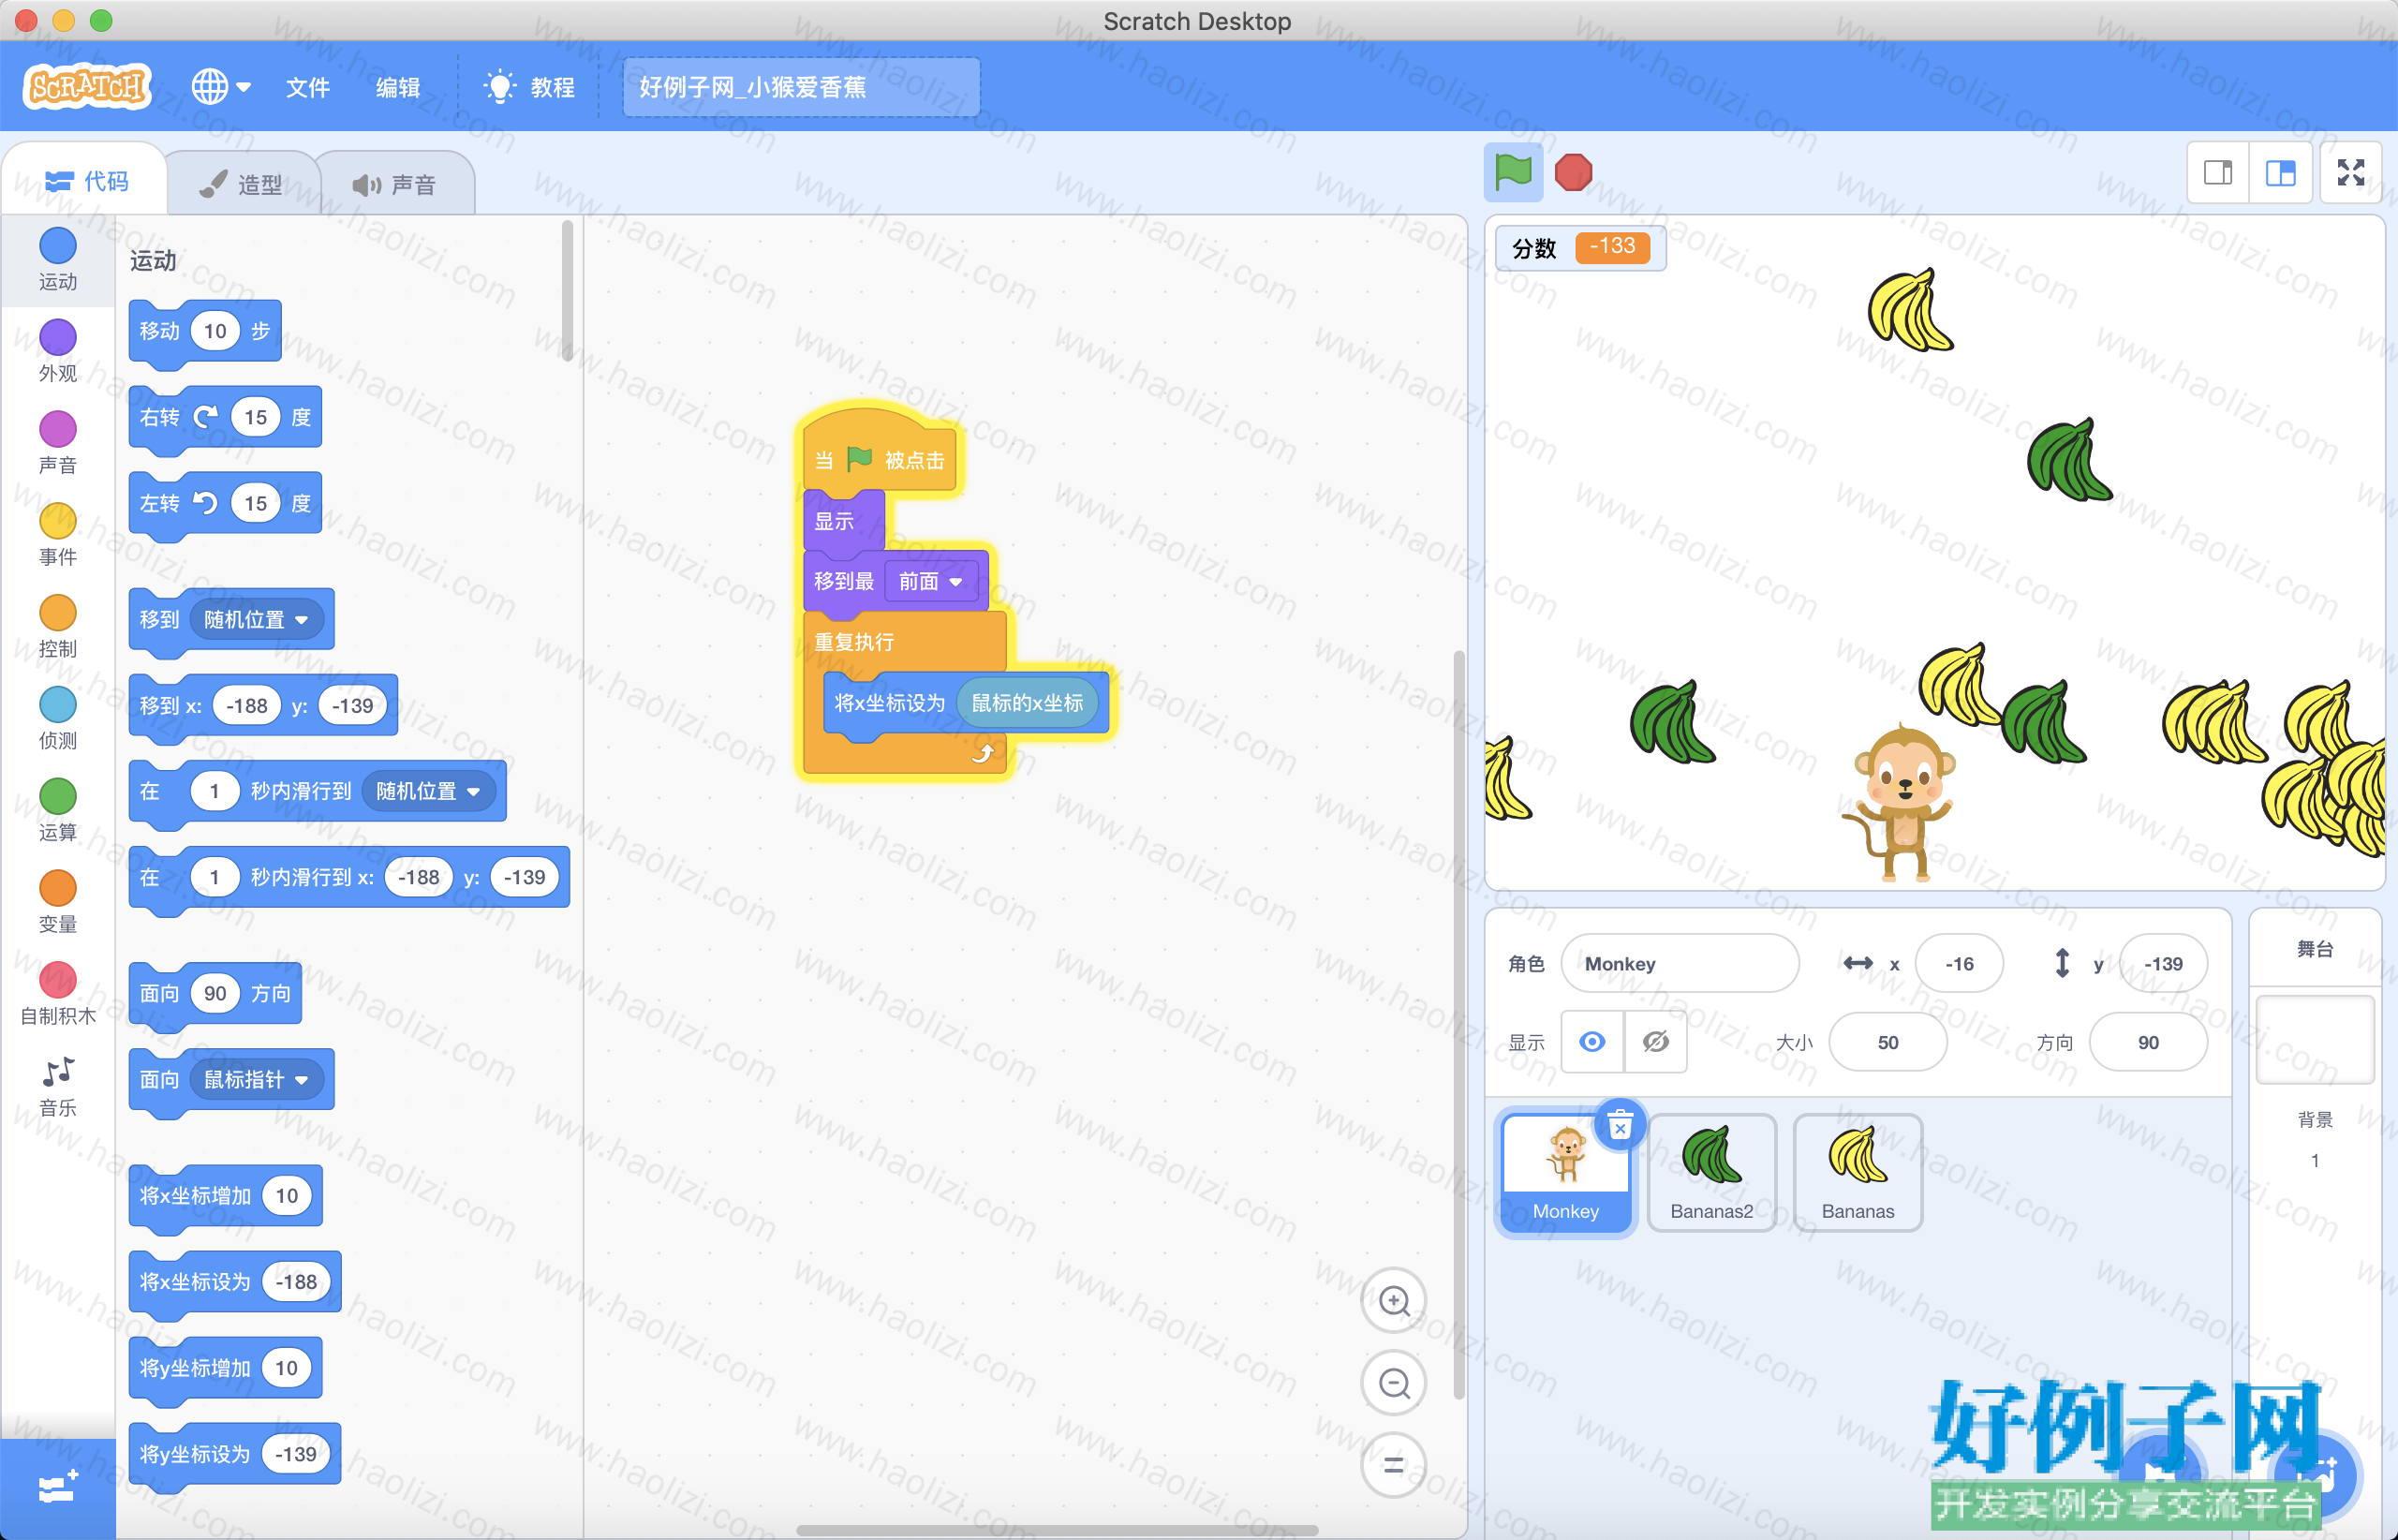2398x1540 pixels.
Task: Click the 显示 block in script
Action: (844, 520)
